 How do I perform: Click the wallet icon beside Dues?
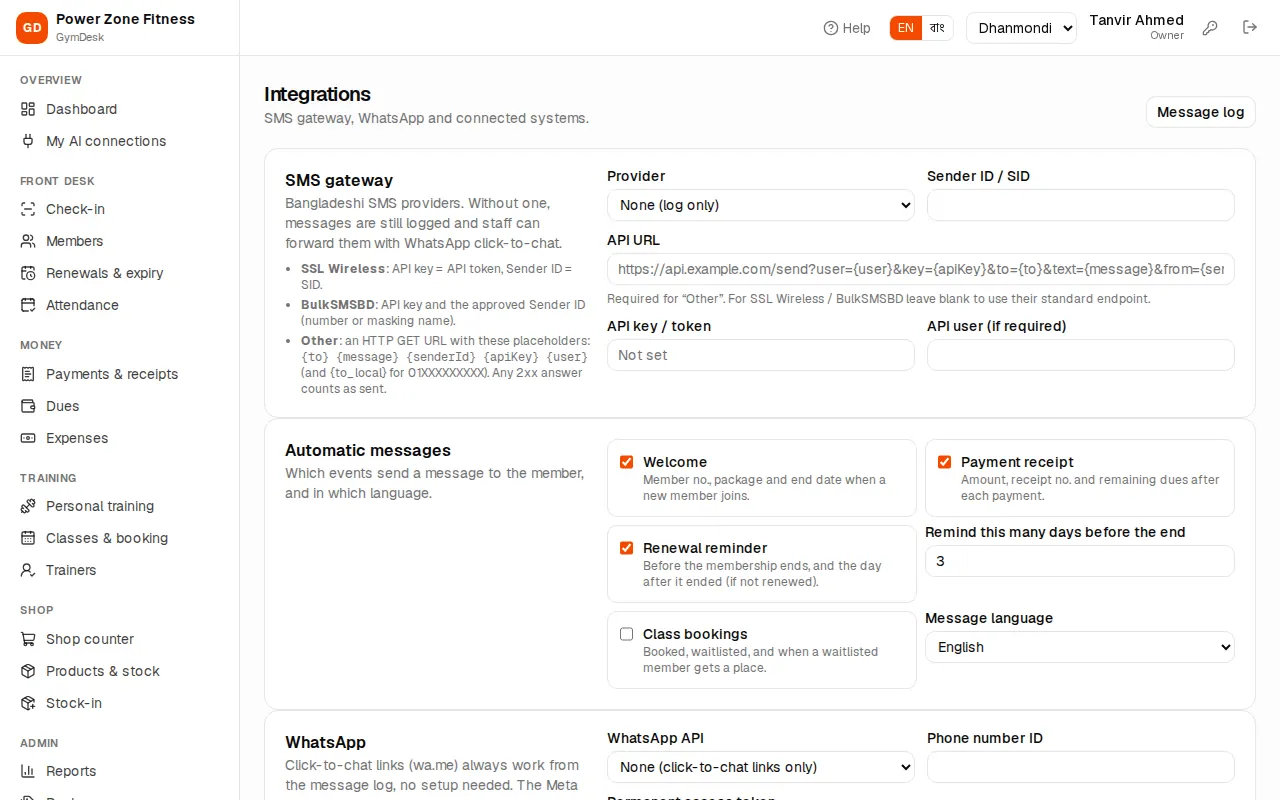pyautogui.click(x=28, y=406)
